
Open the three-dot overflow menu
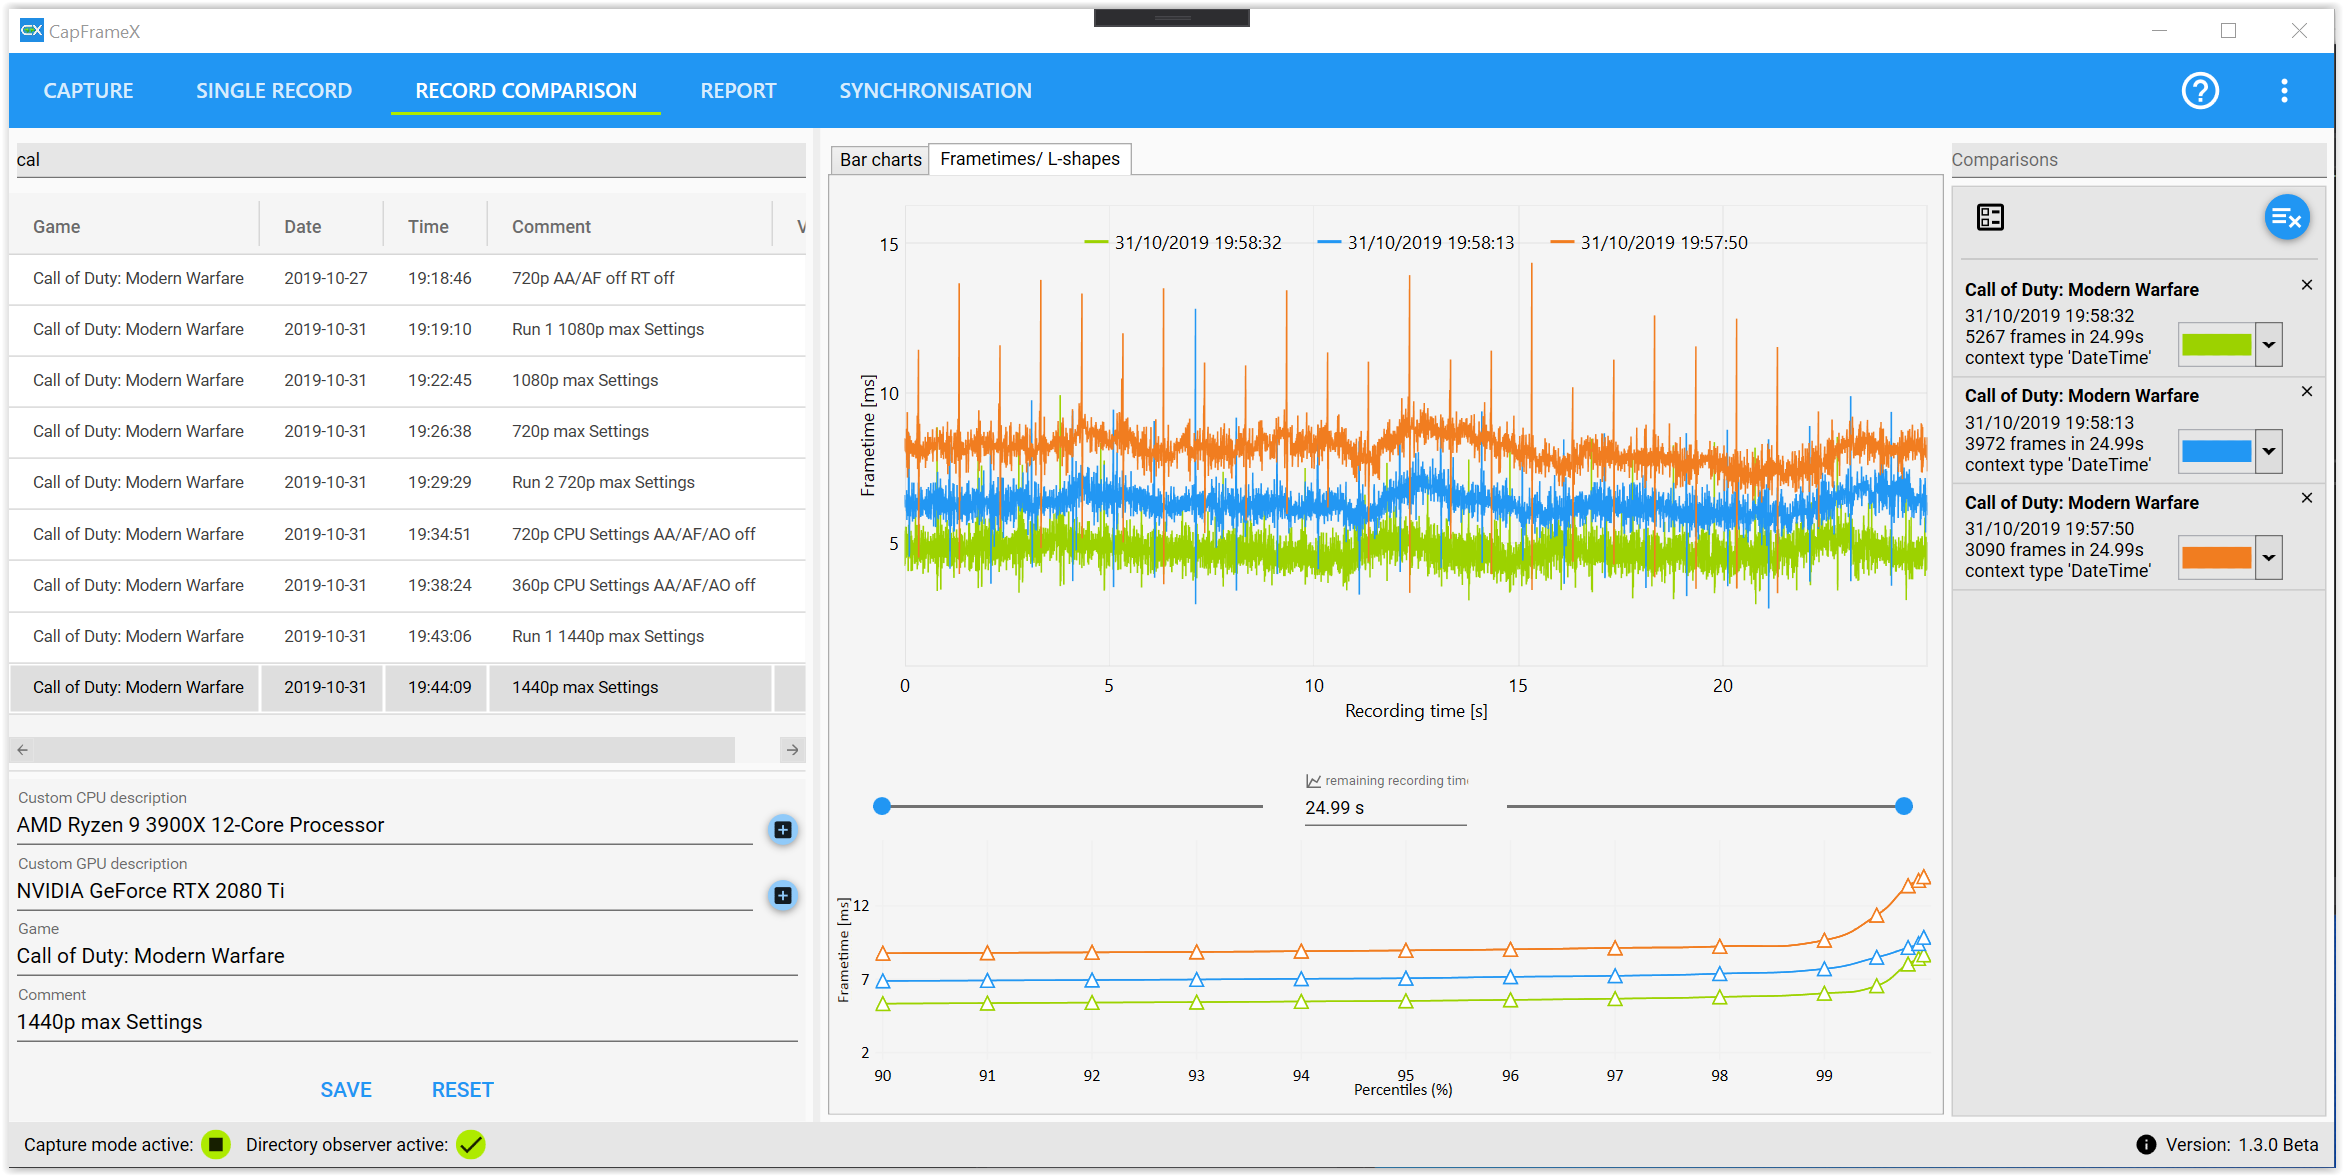[2284, 91]
